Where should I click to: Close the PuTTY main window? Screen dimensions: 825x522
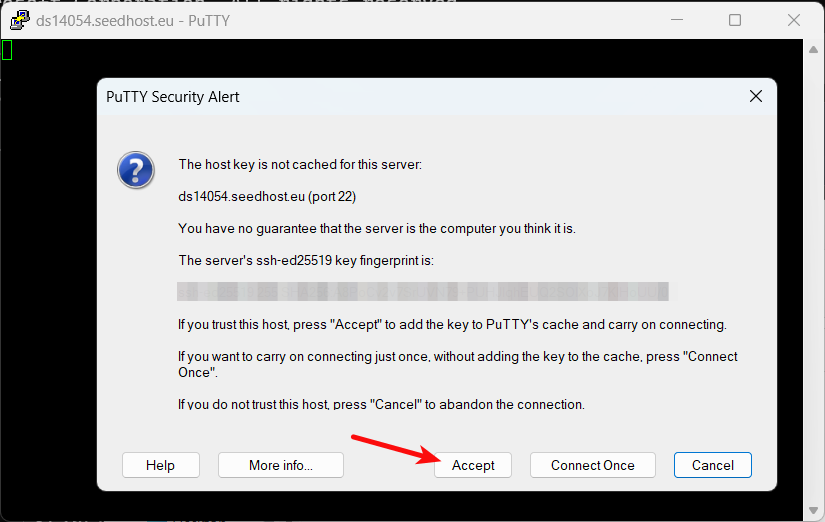(x=793, y=20)
